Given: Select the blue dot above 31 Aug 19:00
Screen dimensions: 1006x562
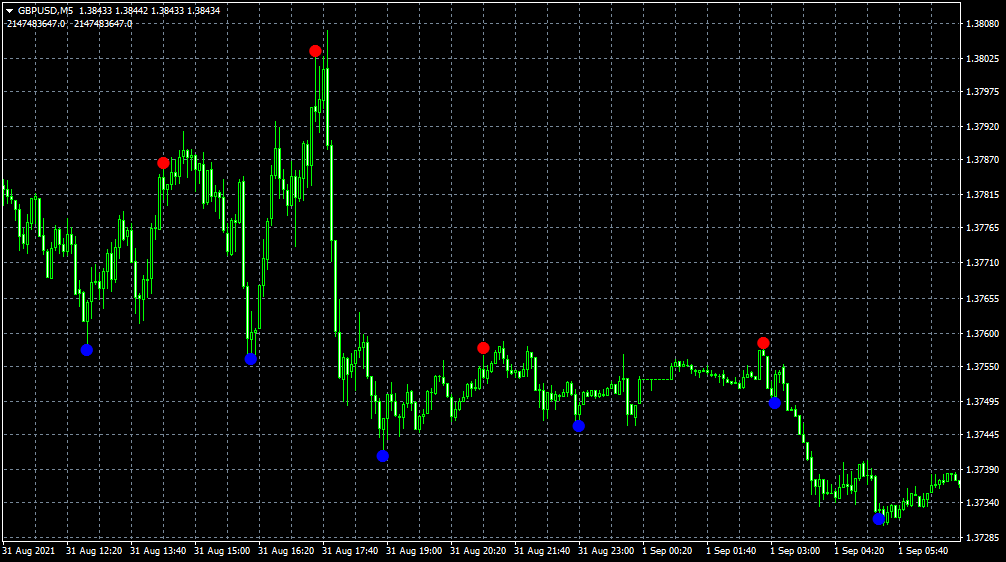Looking at the screenshot, I should click(x=383, y=456).
